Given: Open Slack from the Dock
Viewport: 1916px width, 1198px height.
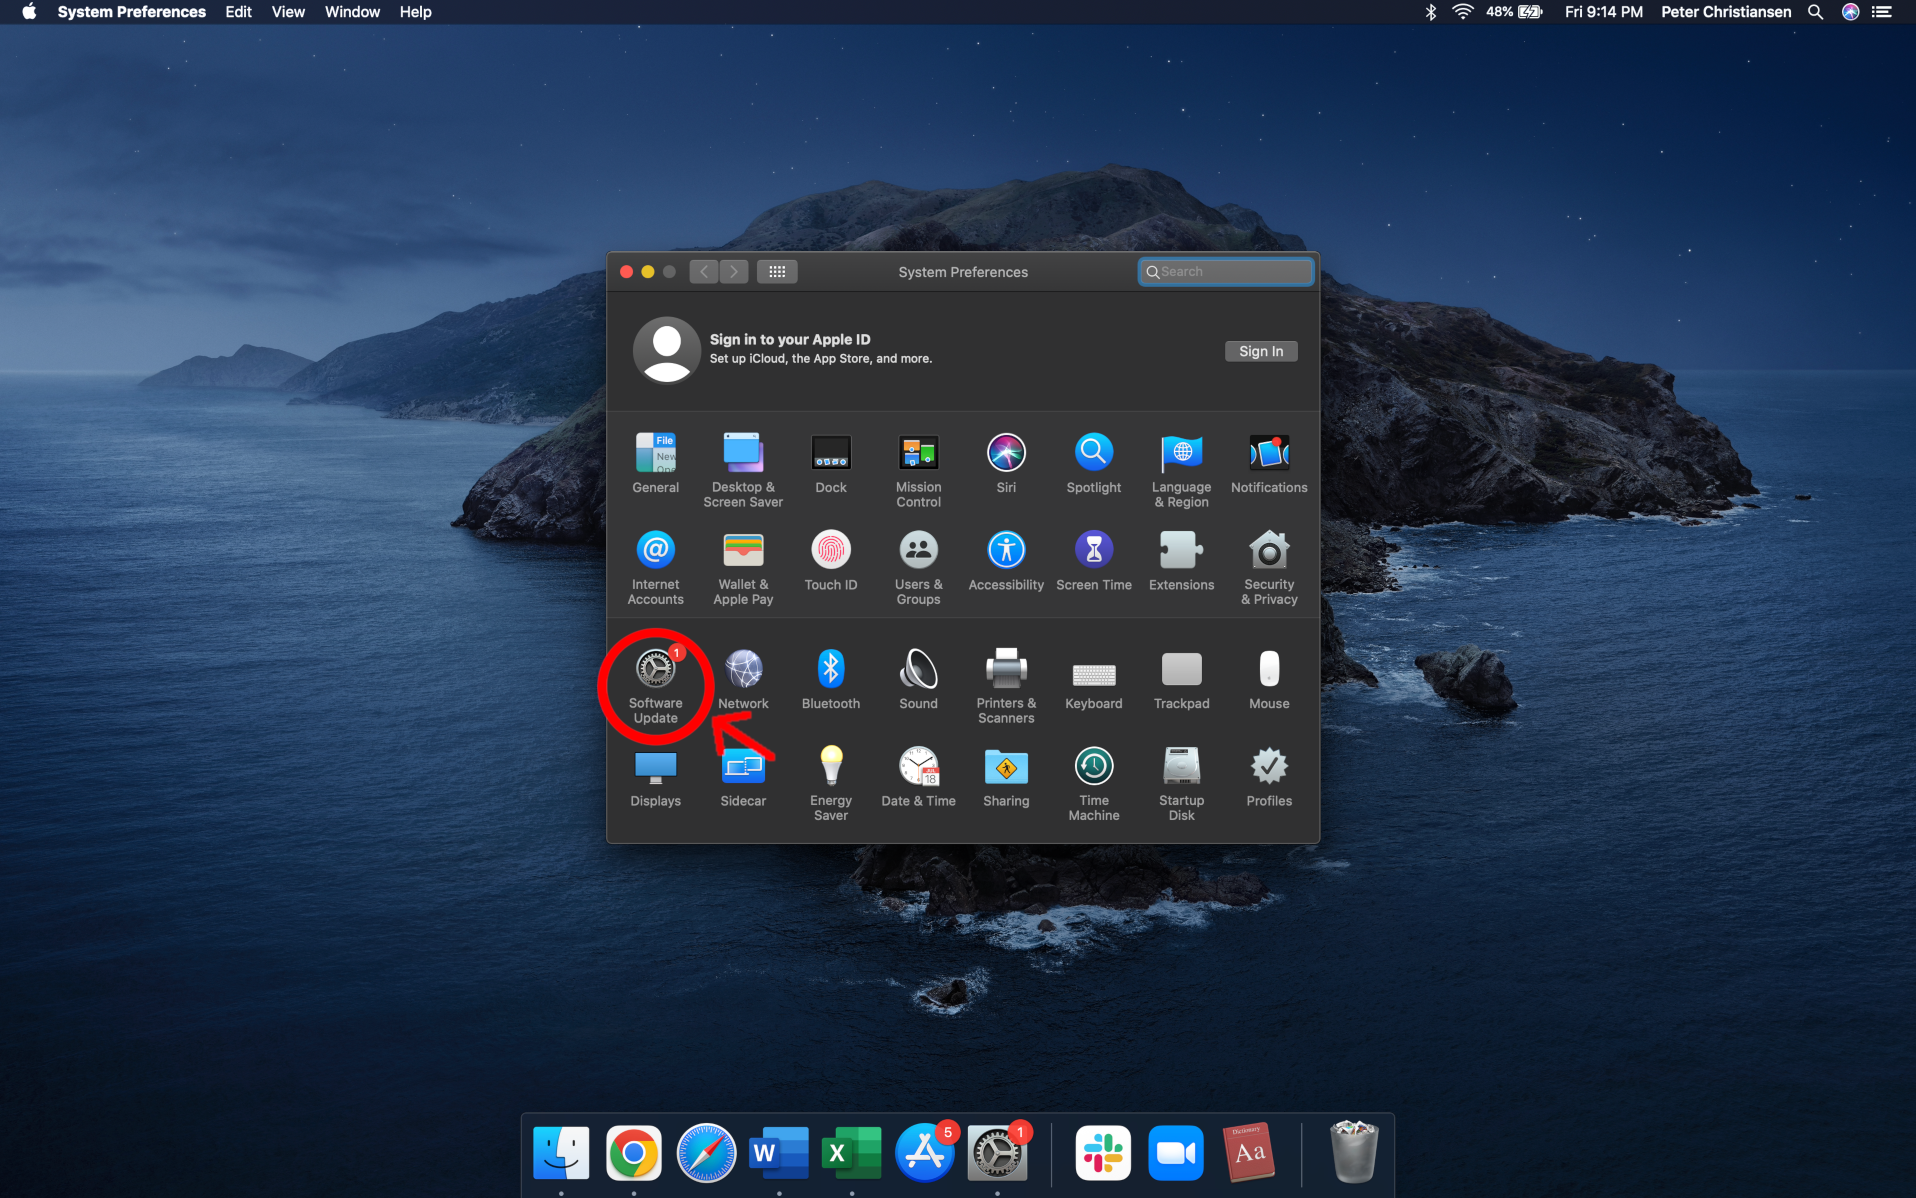Looking at the screenshot, I should click(x=1103, y=1153).
